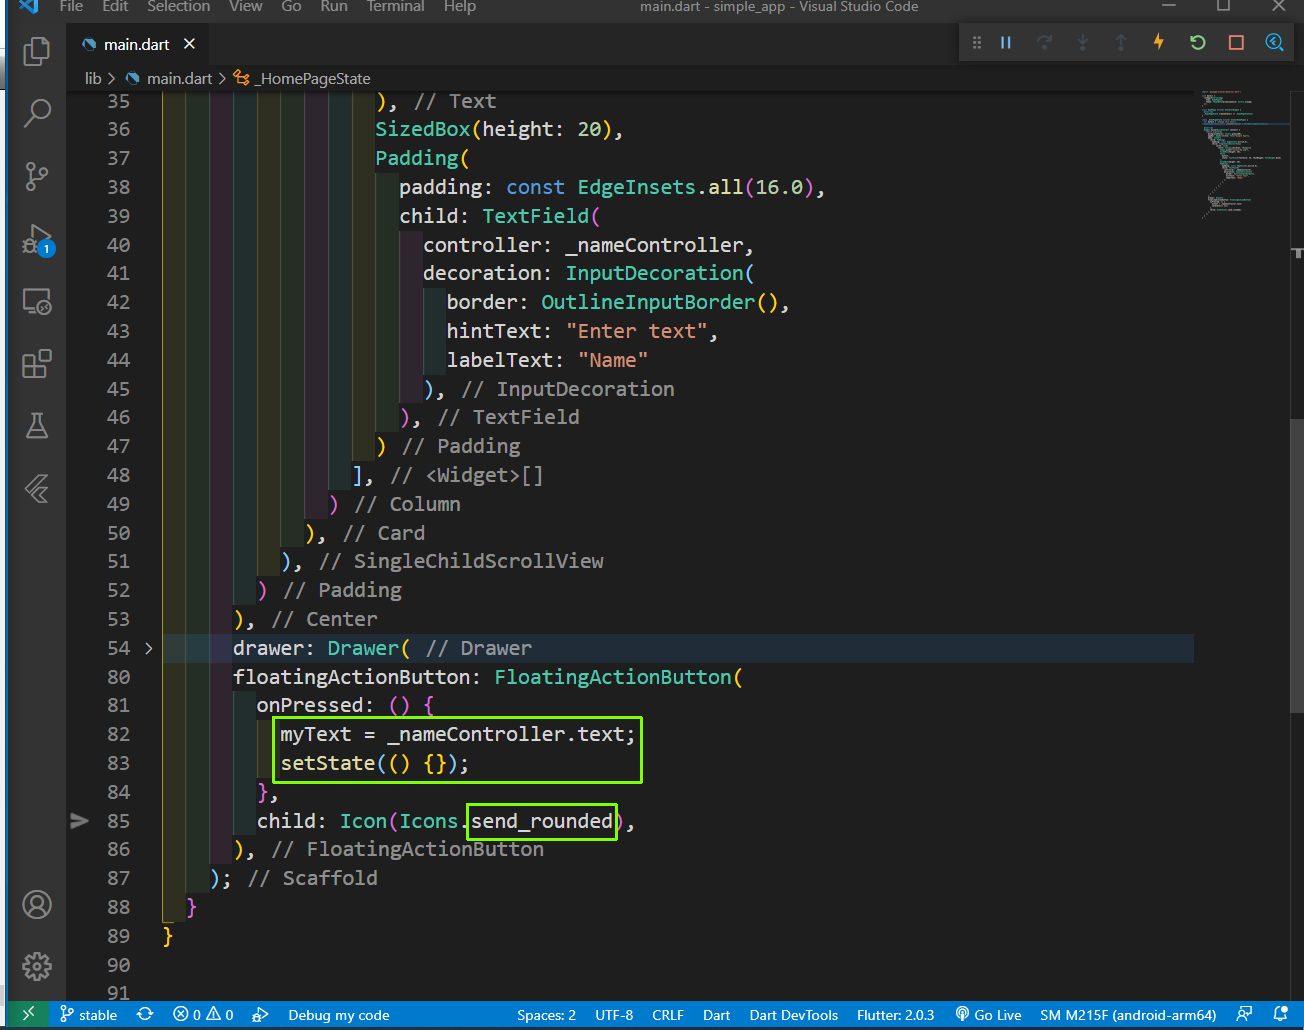Image resolution: width=1304 pixels, height=1030 pixels.
Task: Open the notifications bell
Action: tap(1280, 1014)
